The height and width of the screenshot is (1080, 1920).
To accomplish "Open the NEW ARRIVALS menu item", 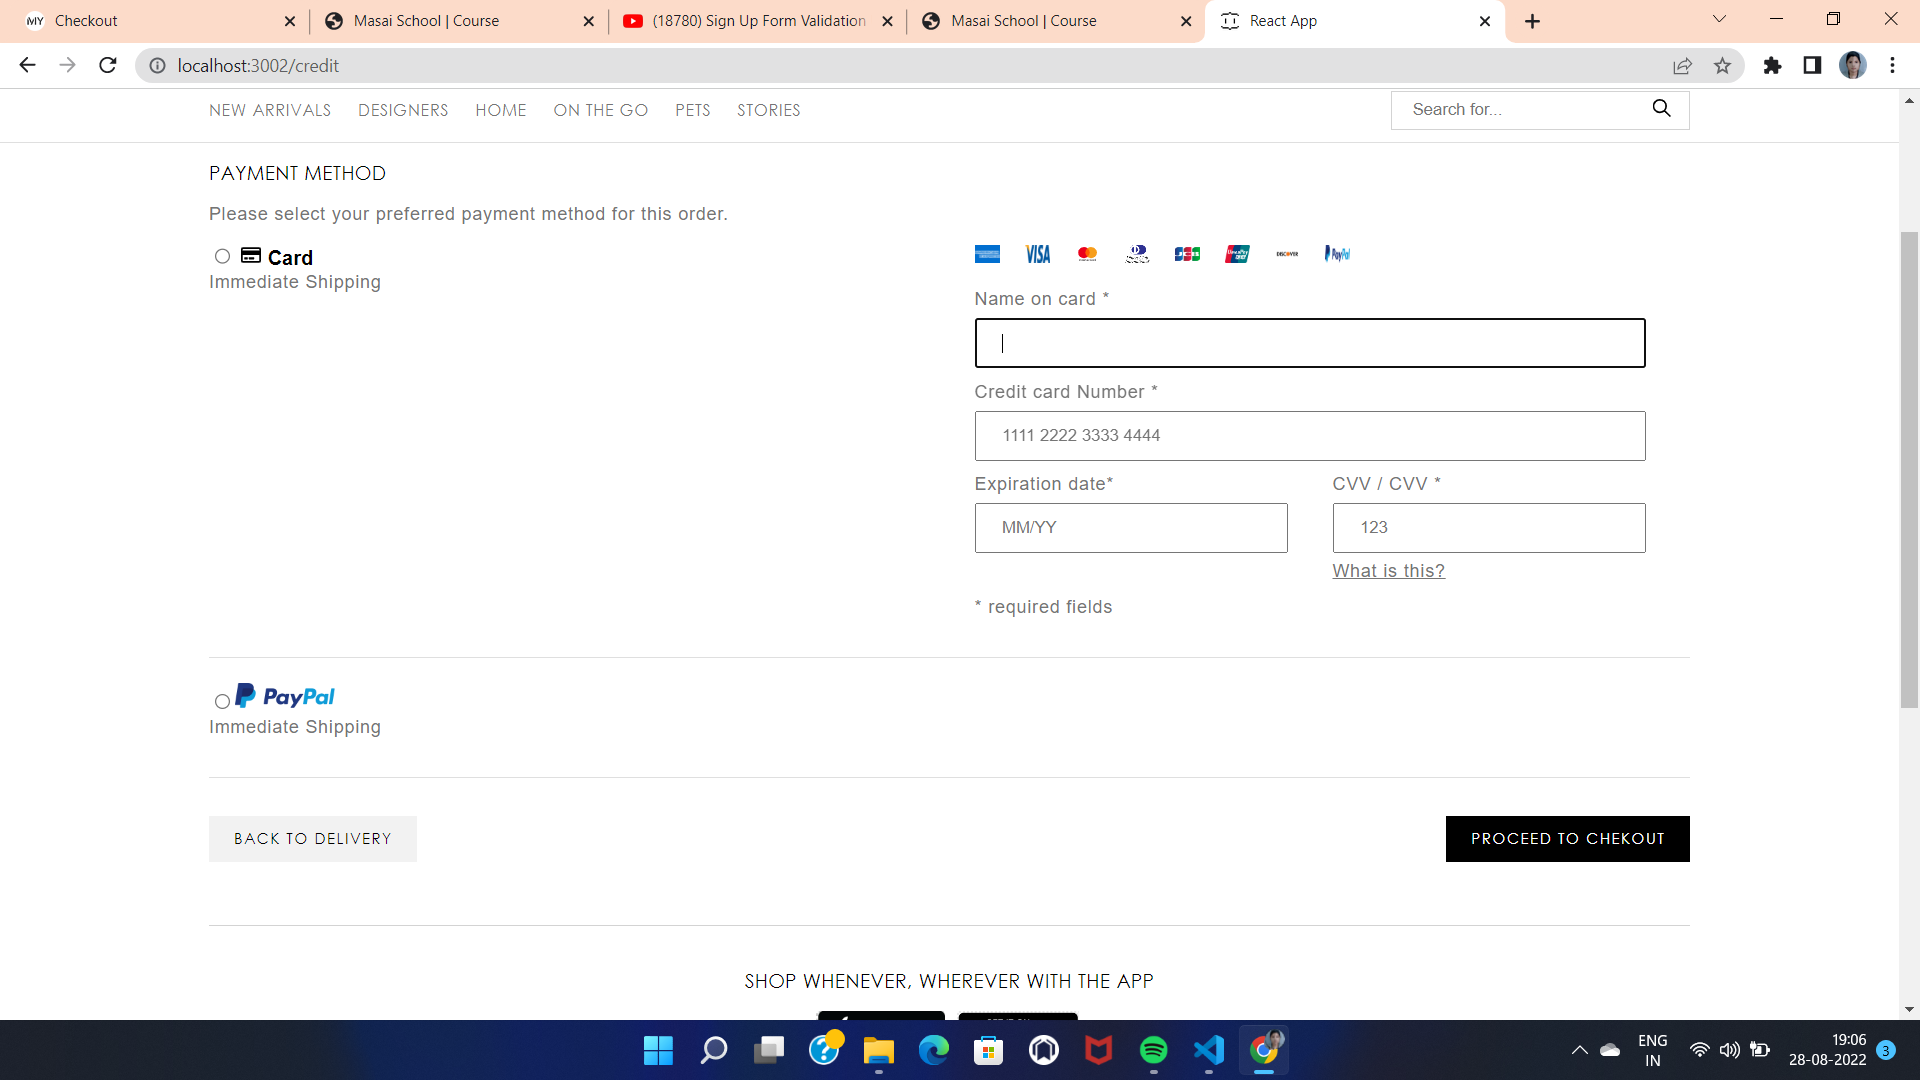I will (270, 110).
